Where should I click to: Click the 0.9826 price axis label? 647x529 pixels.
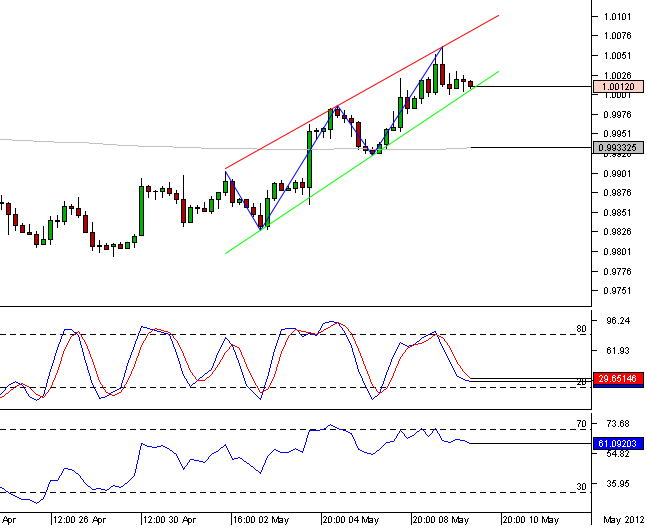[x=617, y=232]
